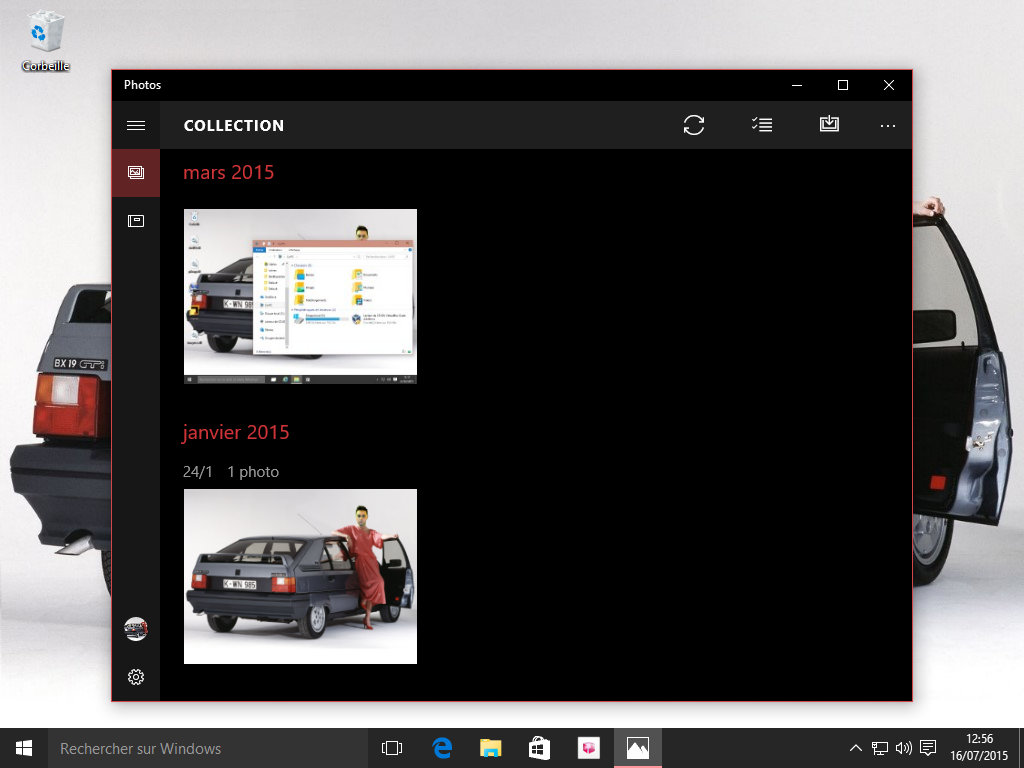Screen dimensions: 1024x768
Task: Type in Rechercher sur Windows search box
Action: pos(200,748)
